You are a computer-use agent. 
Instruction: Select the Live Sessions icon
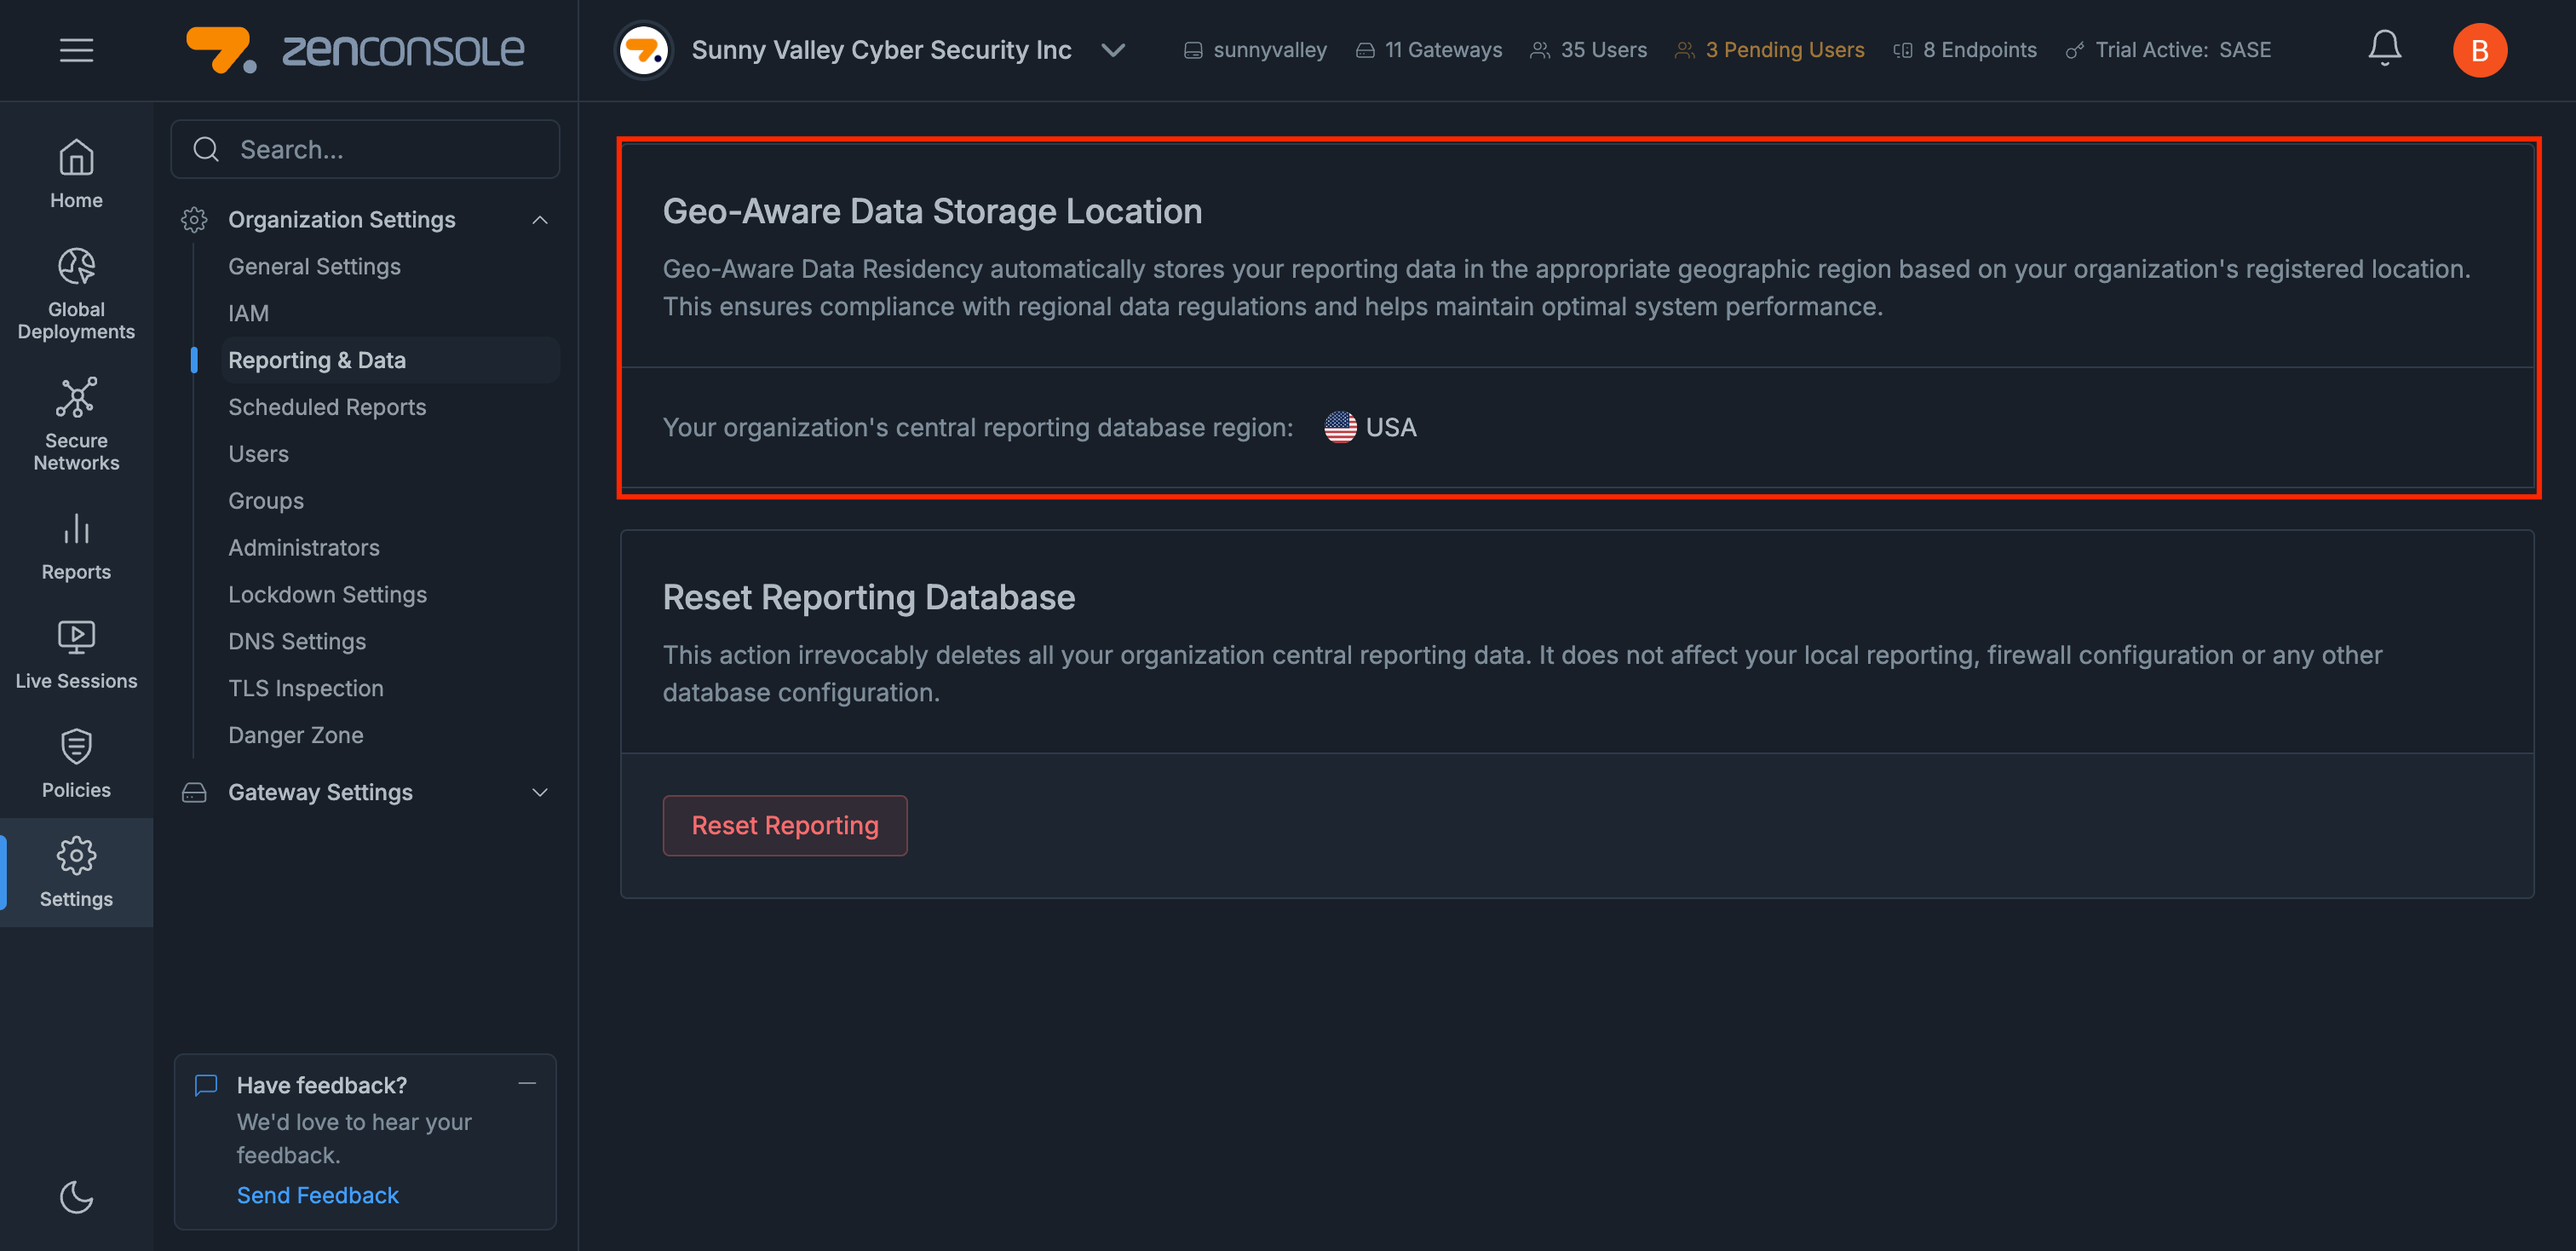pyautogui.click(x=75, y=637)
